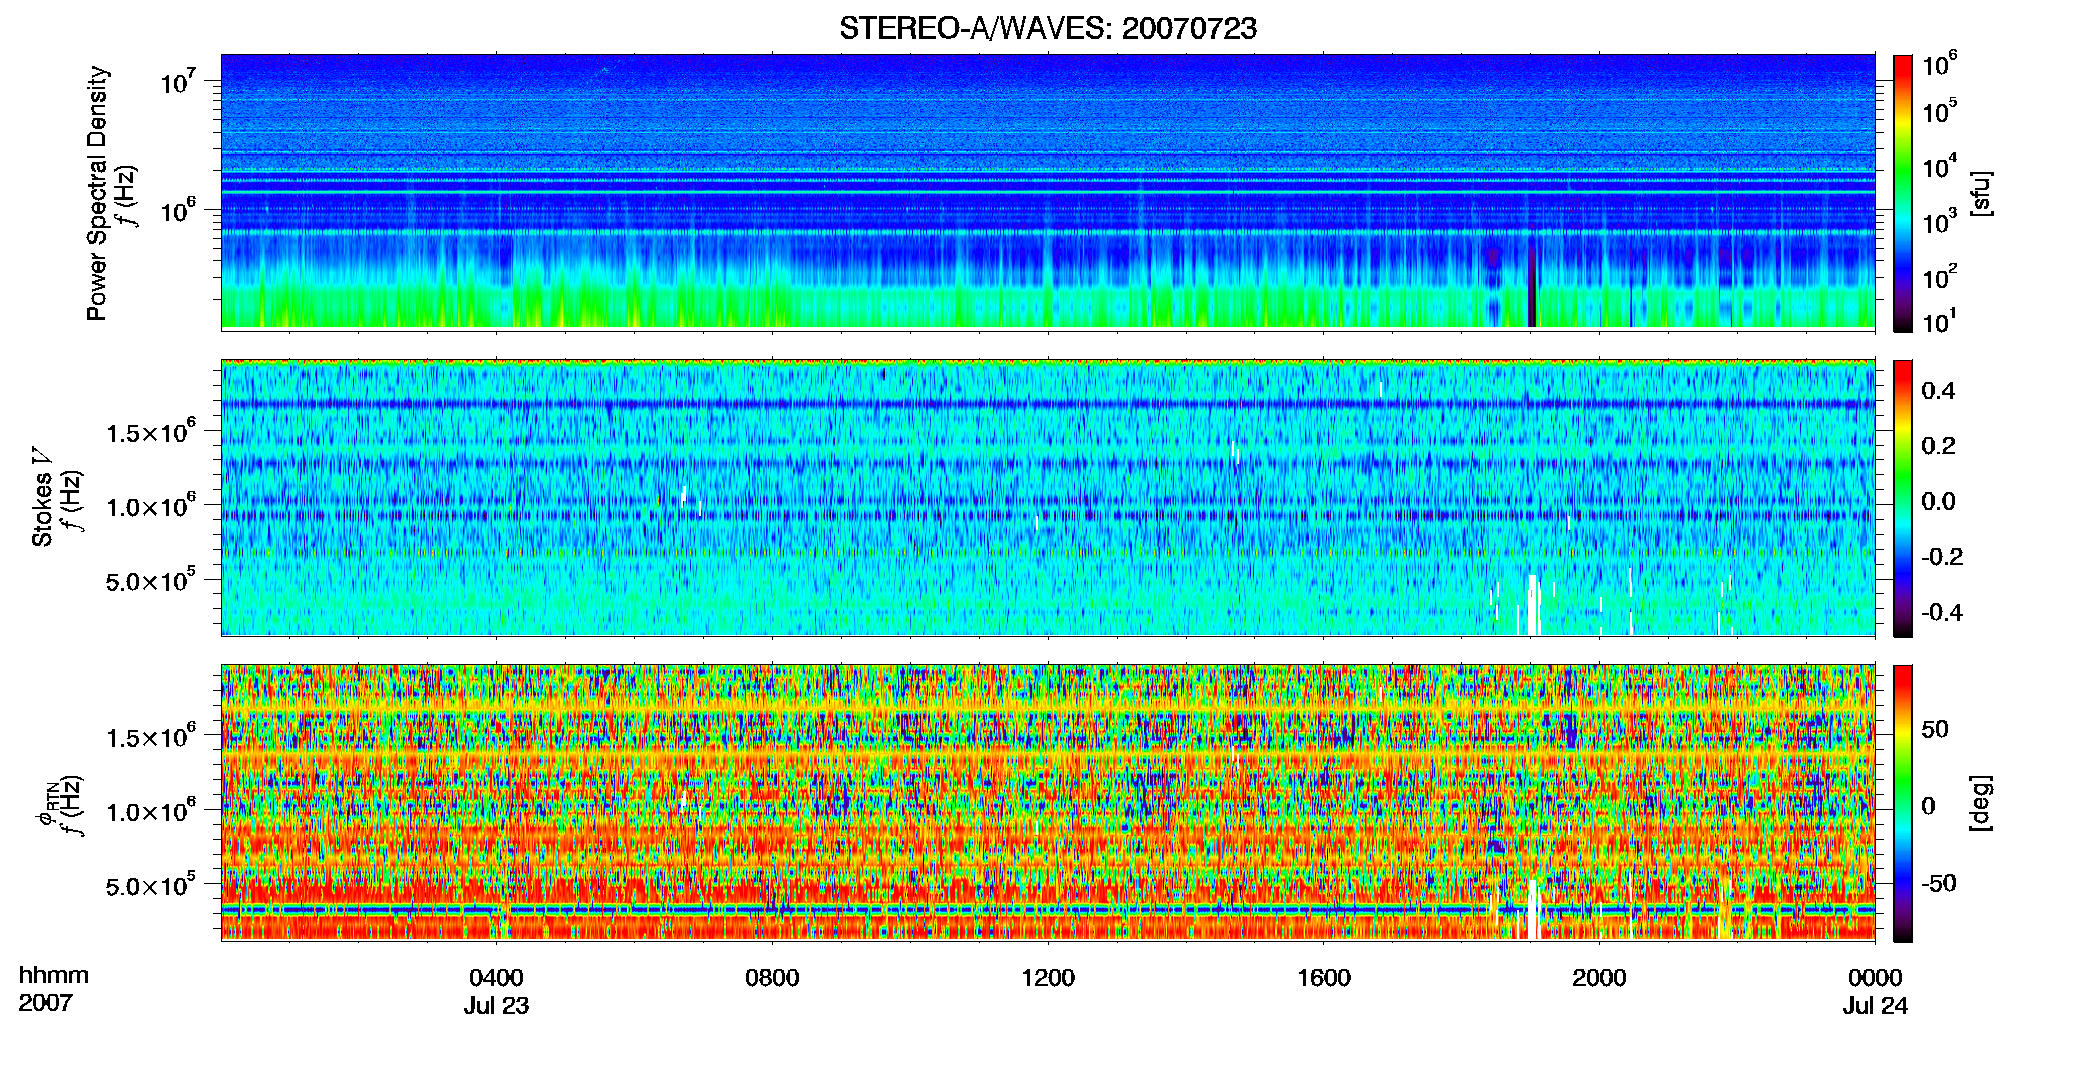The width and height of the screenshot is (2096, 1080).
Task: Select the 10^4 tick on the sfu colorbar
Action: pos(1940,166)
